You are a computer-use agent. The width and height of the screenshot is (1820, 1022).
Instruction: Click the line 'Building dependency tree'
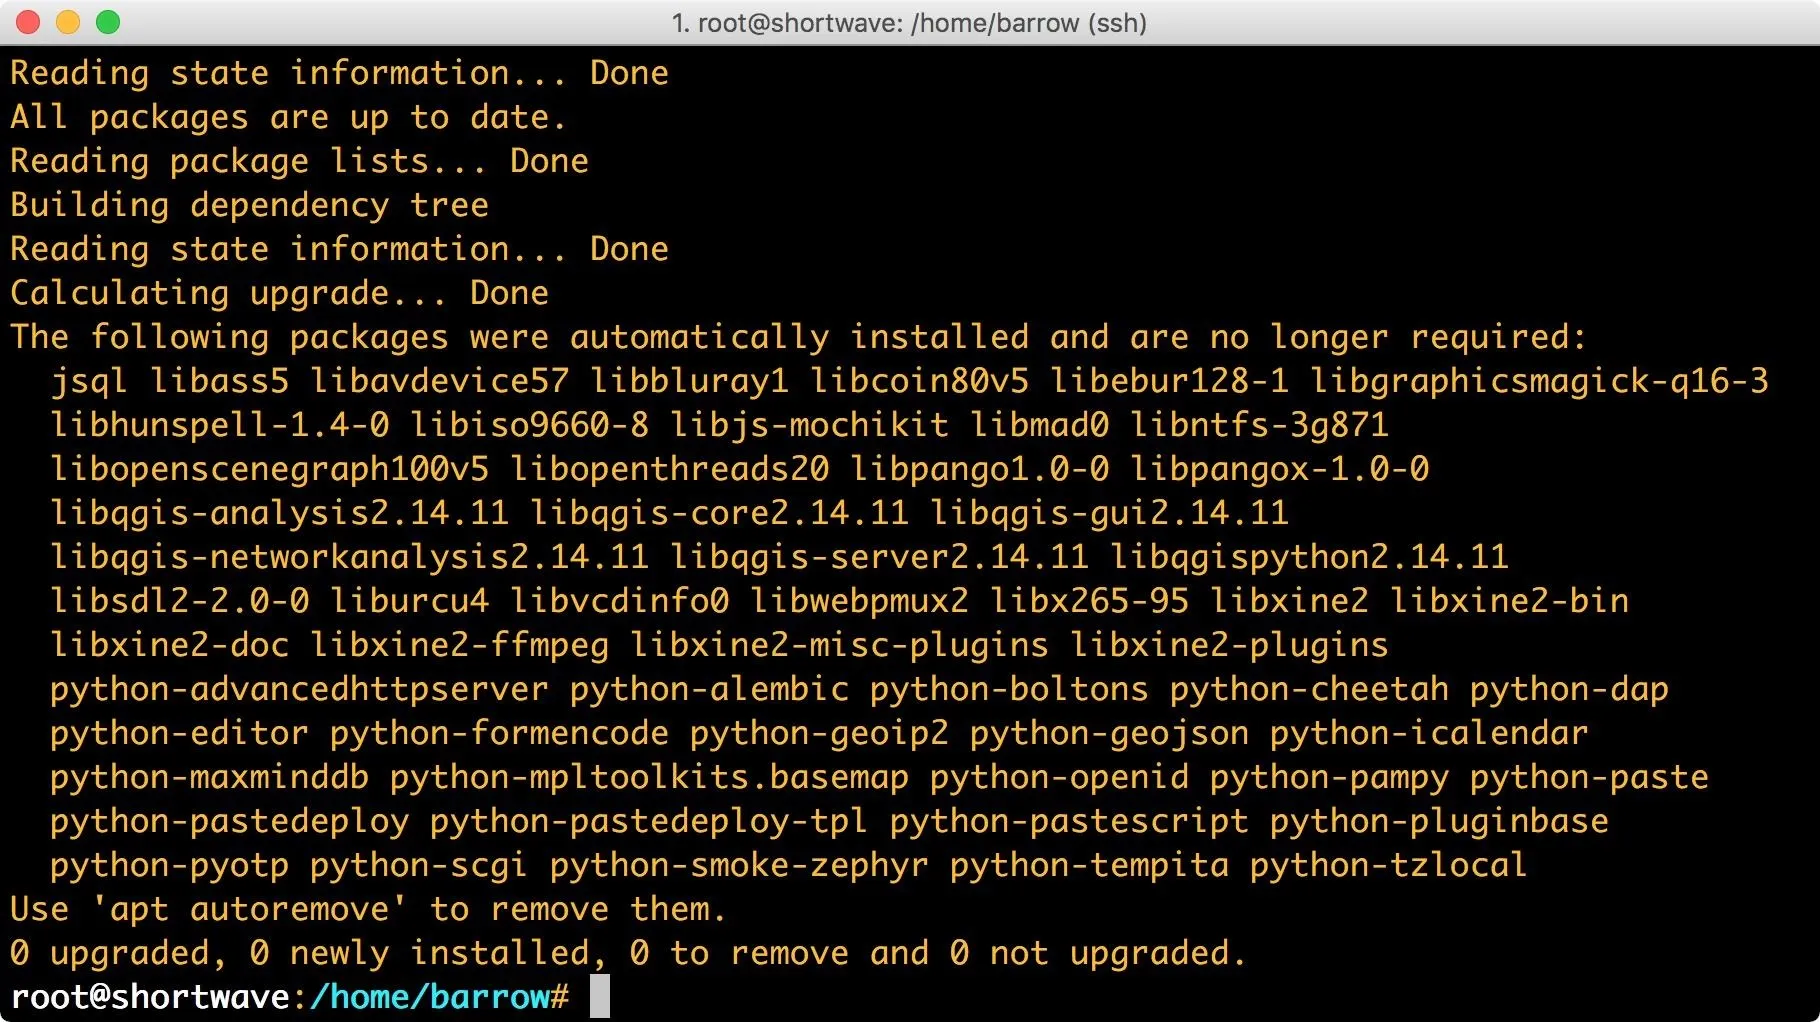point(250,205)
